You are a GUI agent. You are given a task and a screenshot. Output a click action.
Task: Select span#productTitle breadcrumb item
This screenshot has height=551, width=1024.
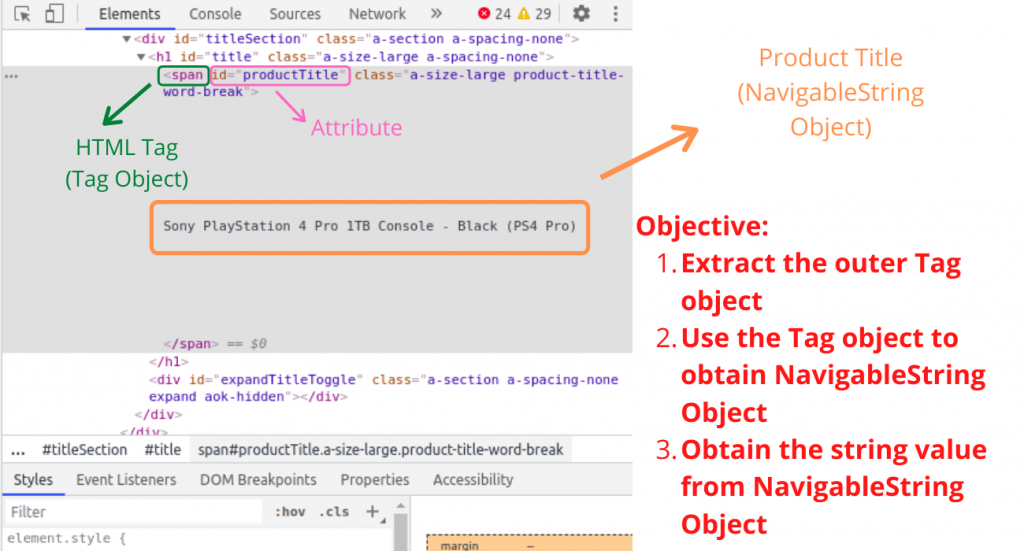point(381,450)
